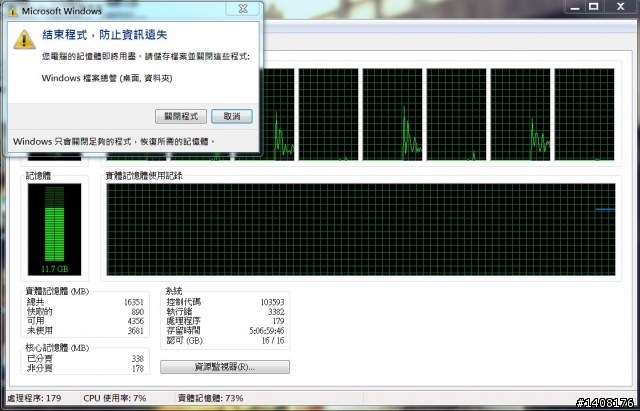Click the 總共 value 16351
640x411 pixels.
click(134, 302)
